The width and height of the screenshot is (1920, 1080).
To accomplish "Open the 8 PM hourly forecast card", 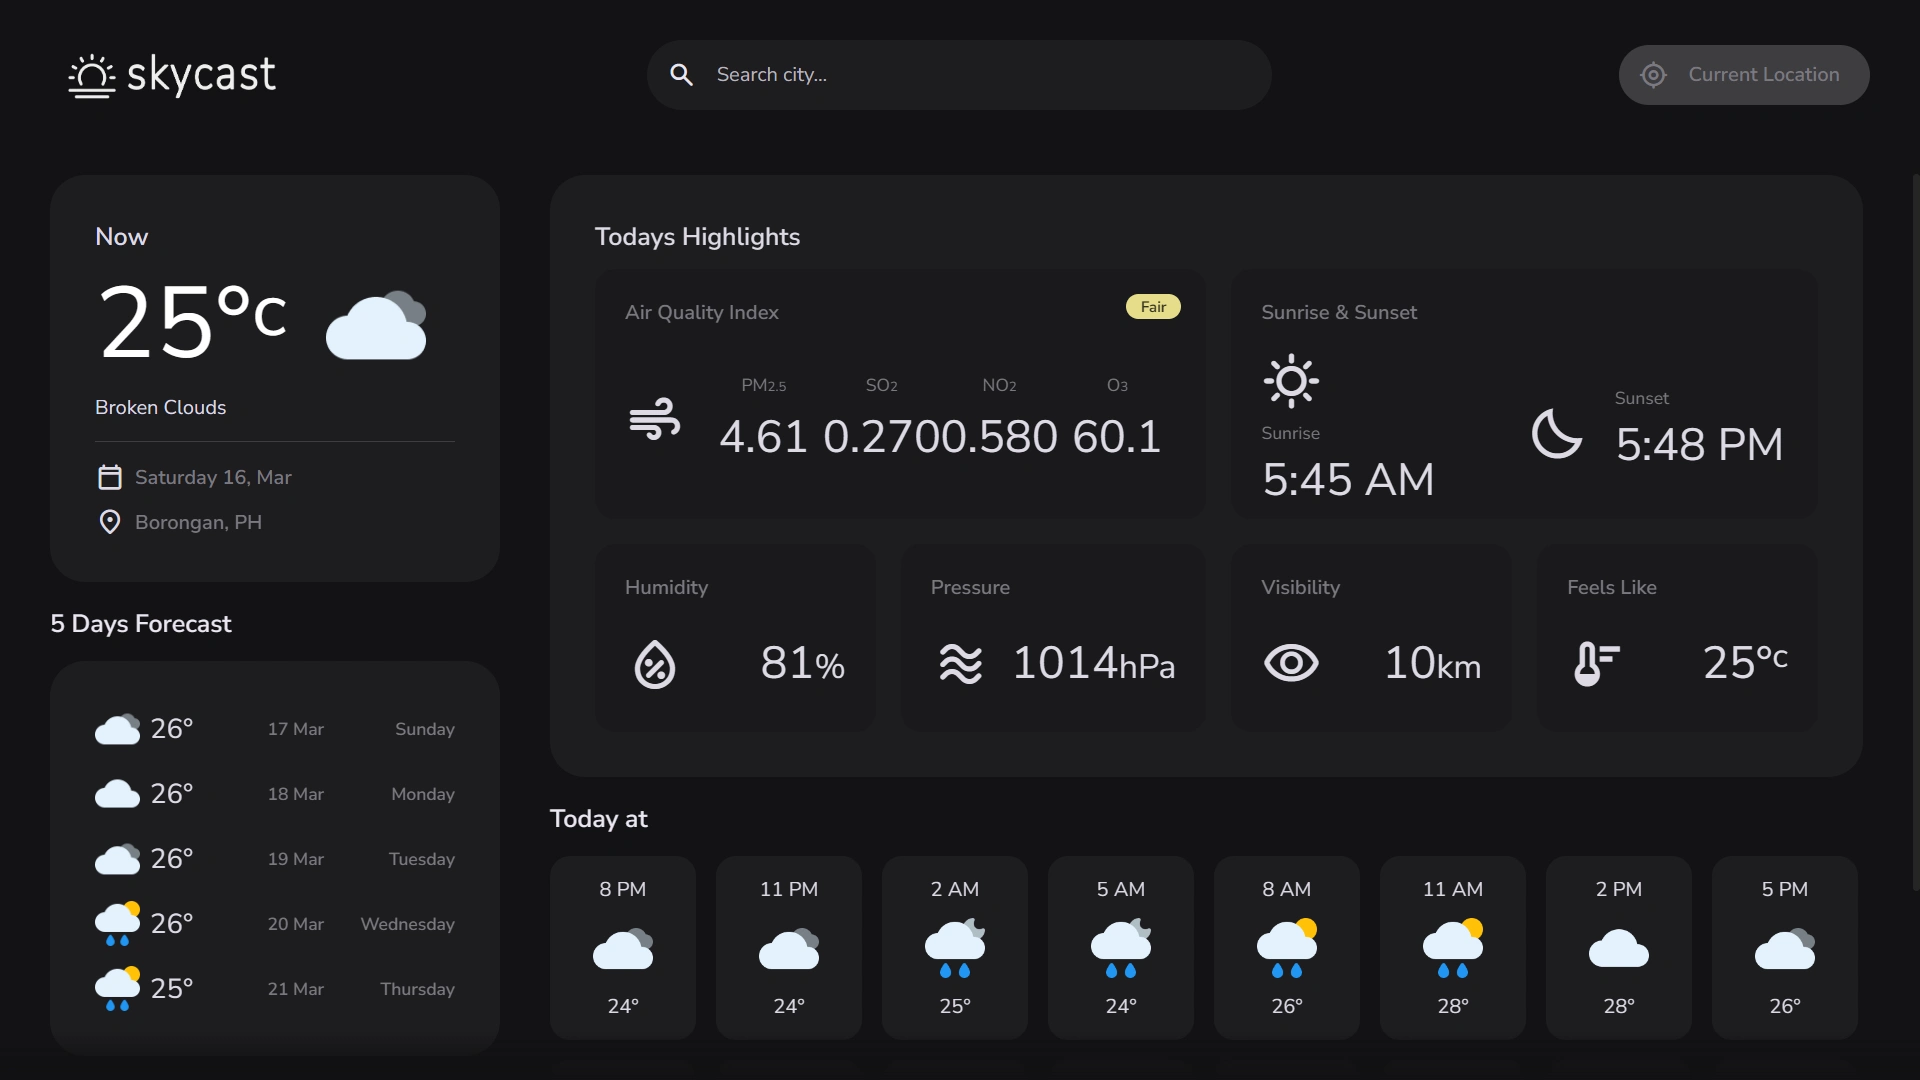I will click(622, 946).
